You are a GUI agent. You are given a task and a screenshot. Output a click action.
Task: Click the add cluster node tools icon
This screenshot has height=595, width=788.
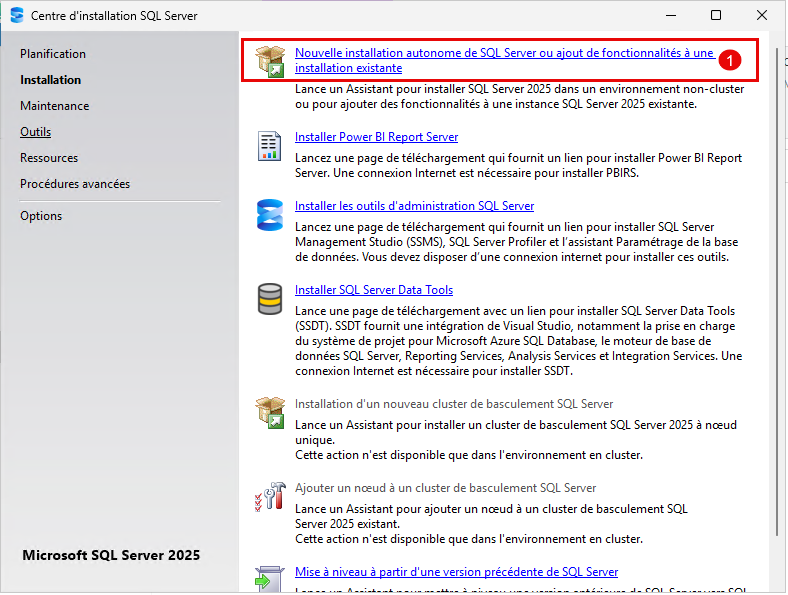tap(270, 497)
